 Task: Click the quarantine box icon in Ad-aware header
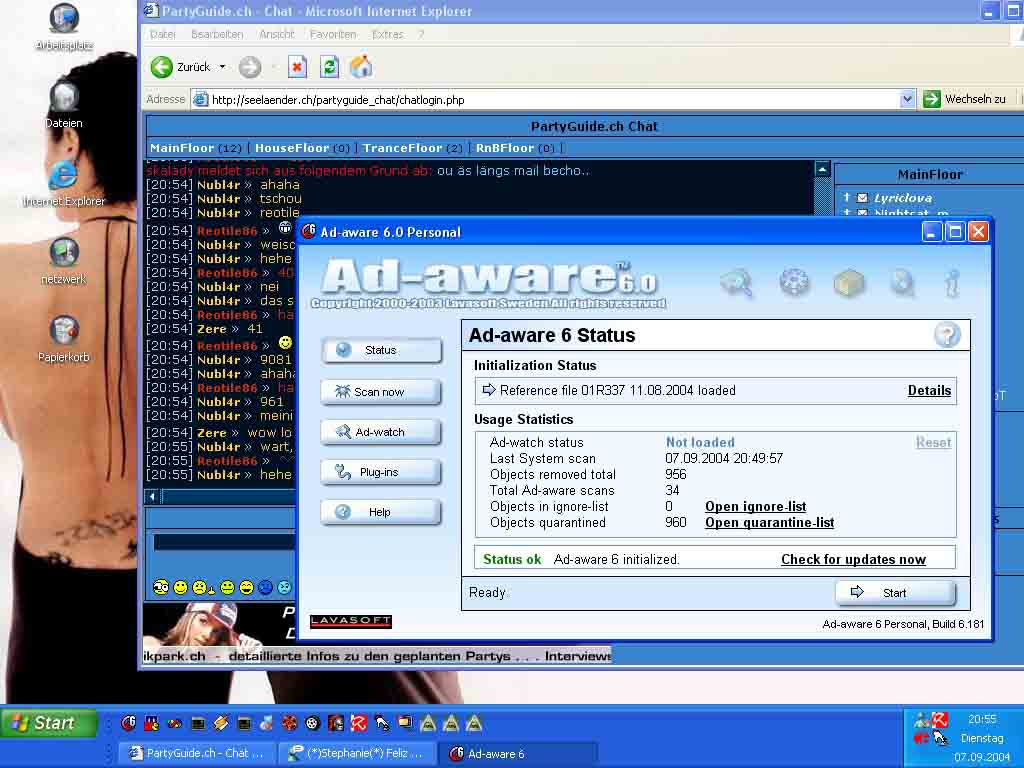[x=849, y=284]
